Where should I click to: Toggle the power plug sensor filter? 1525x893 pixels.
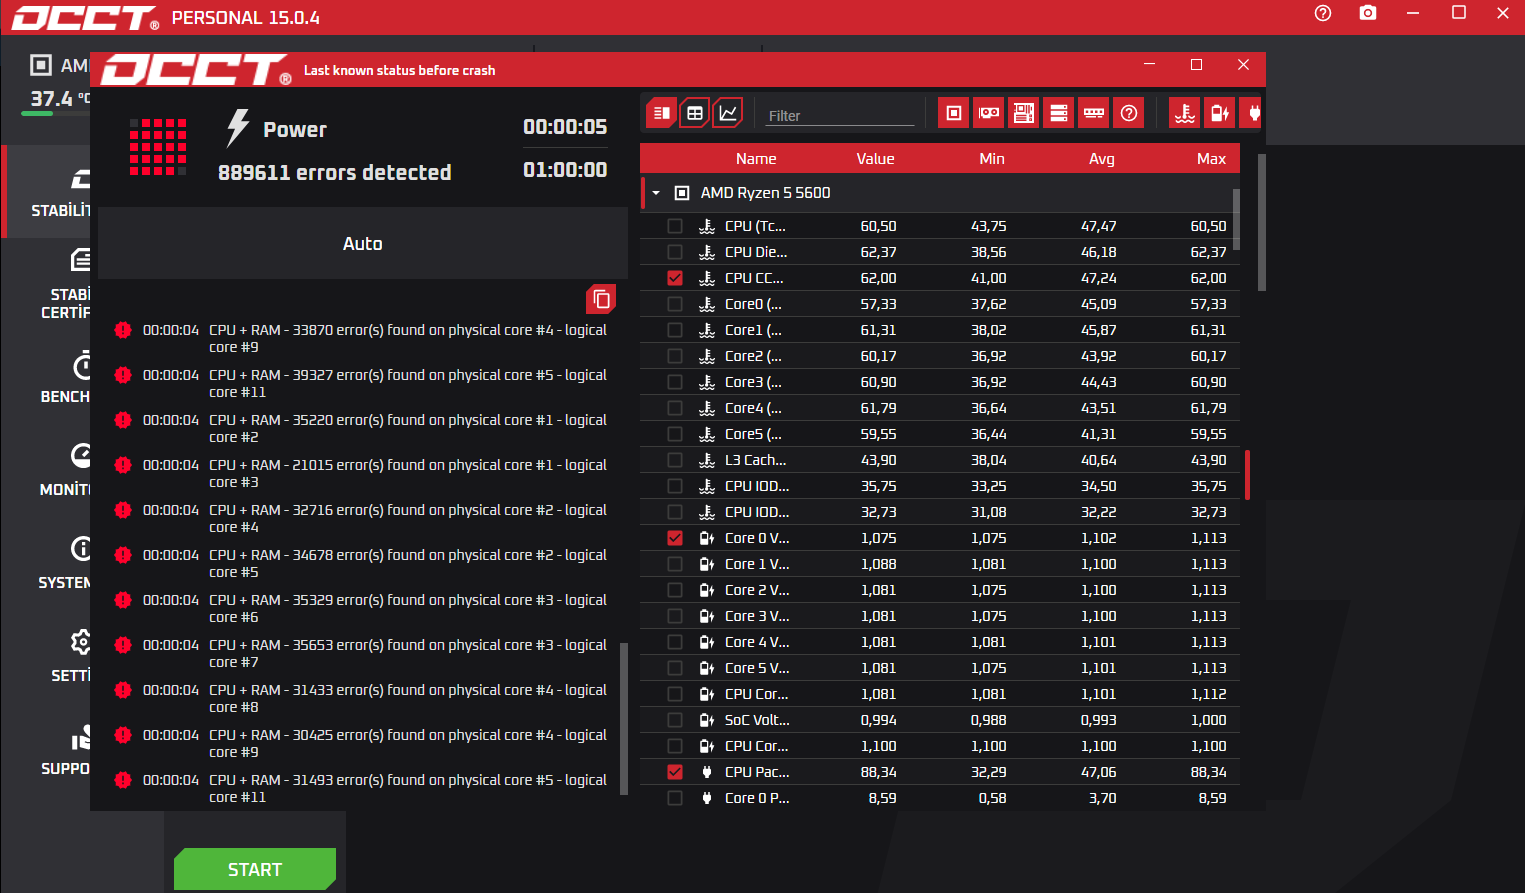pos(1252,113)
